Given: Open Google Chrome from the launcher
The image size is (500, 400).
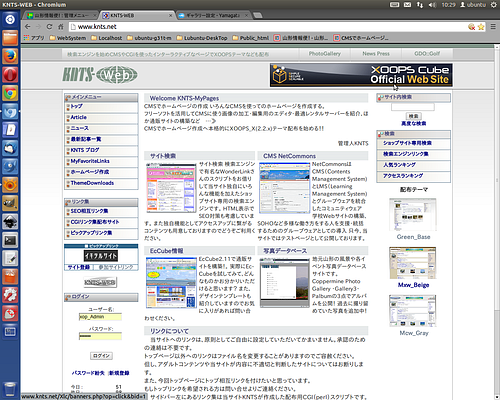Looking at the screenshot, I should point(10,93).
